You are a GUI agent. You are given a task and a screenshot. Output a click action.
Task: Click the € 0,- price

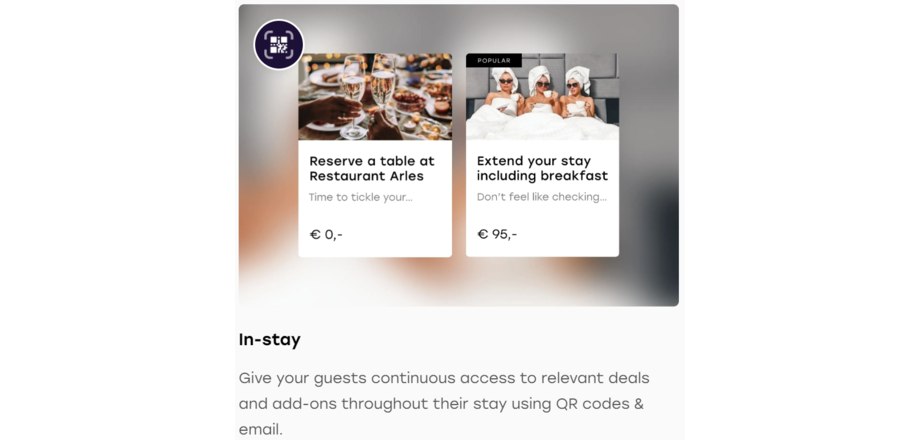point(326,235)
